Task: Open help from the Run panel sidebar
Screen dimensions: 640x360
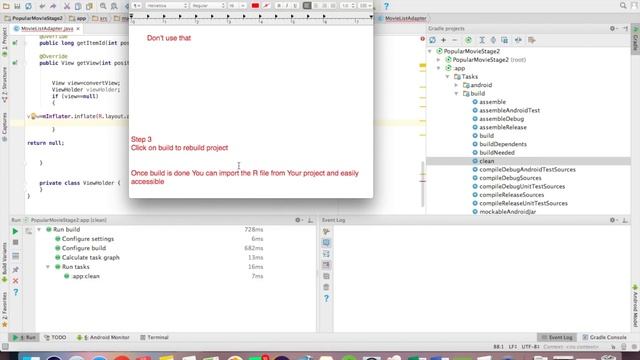Action: point(16,292)
